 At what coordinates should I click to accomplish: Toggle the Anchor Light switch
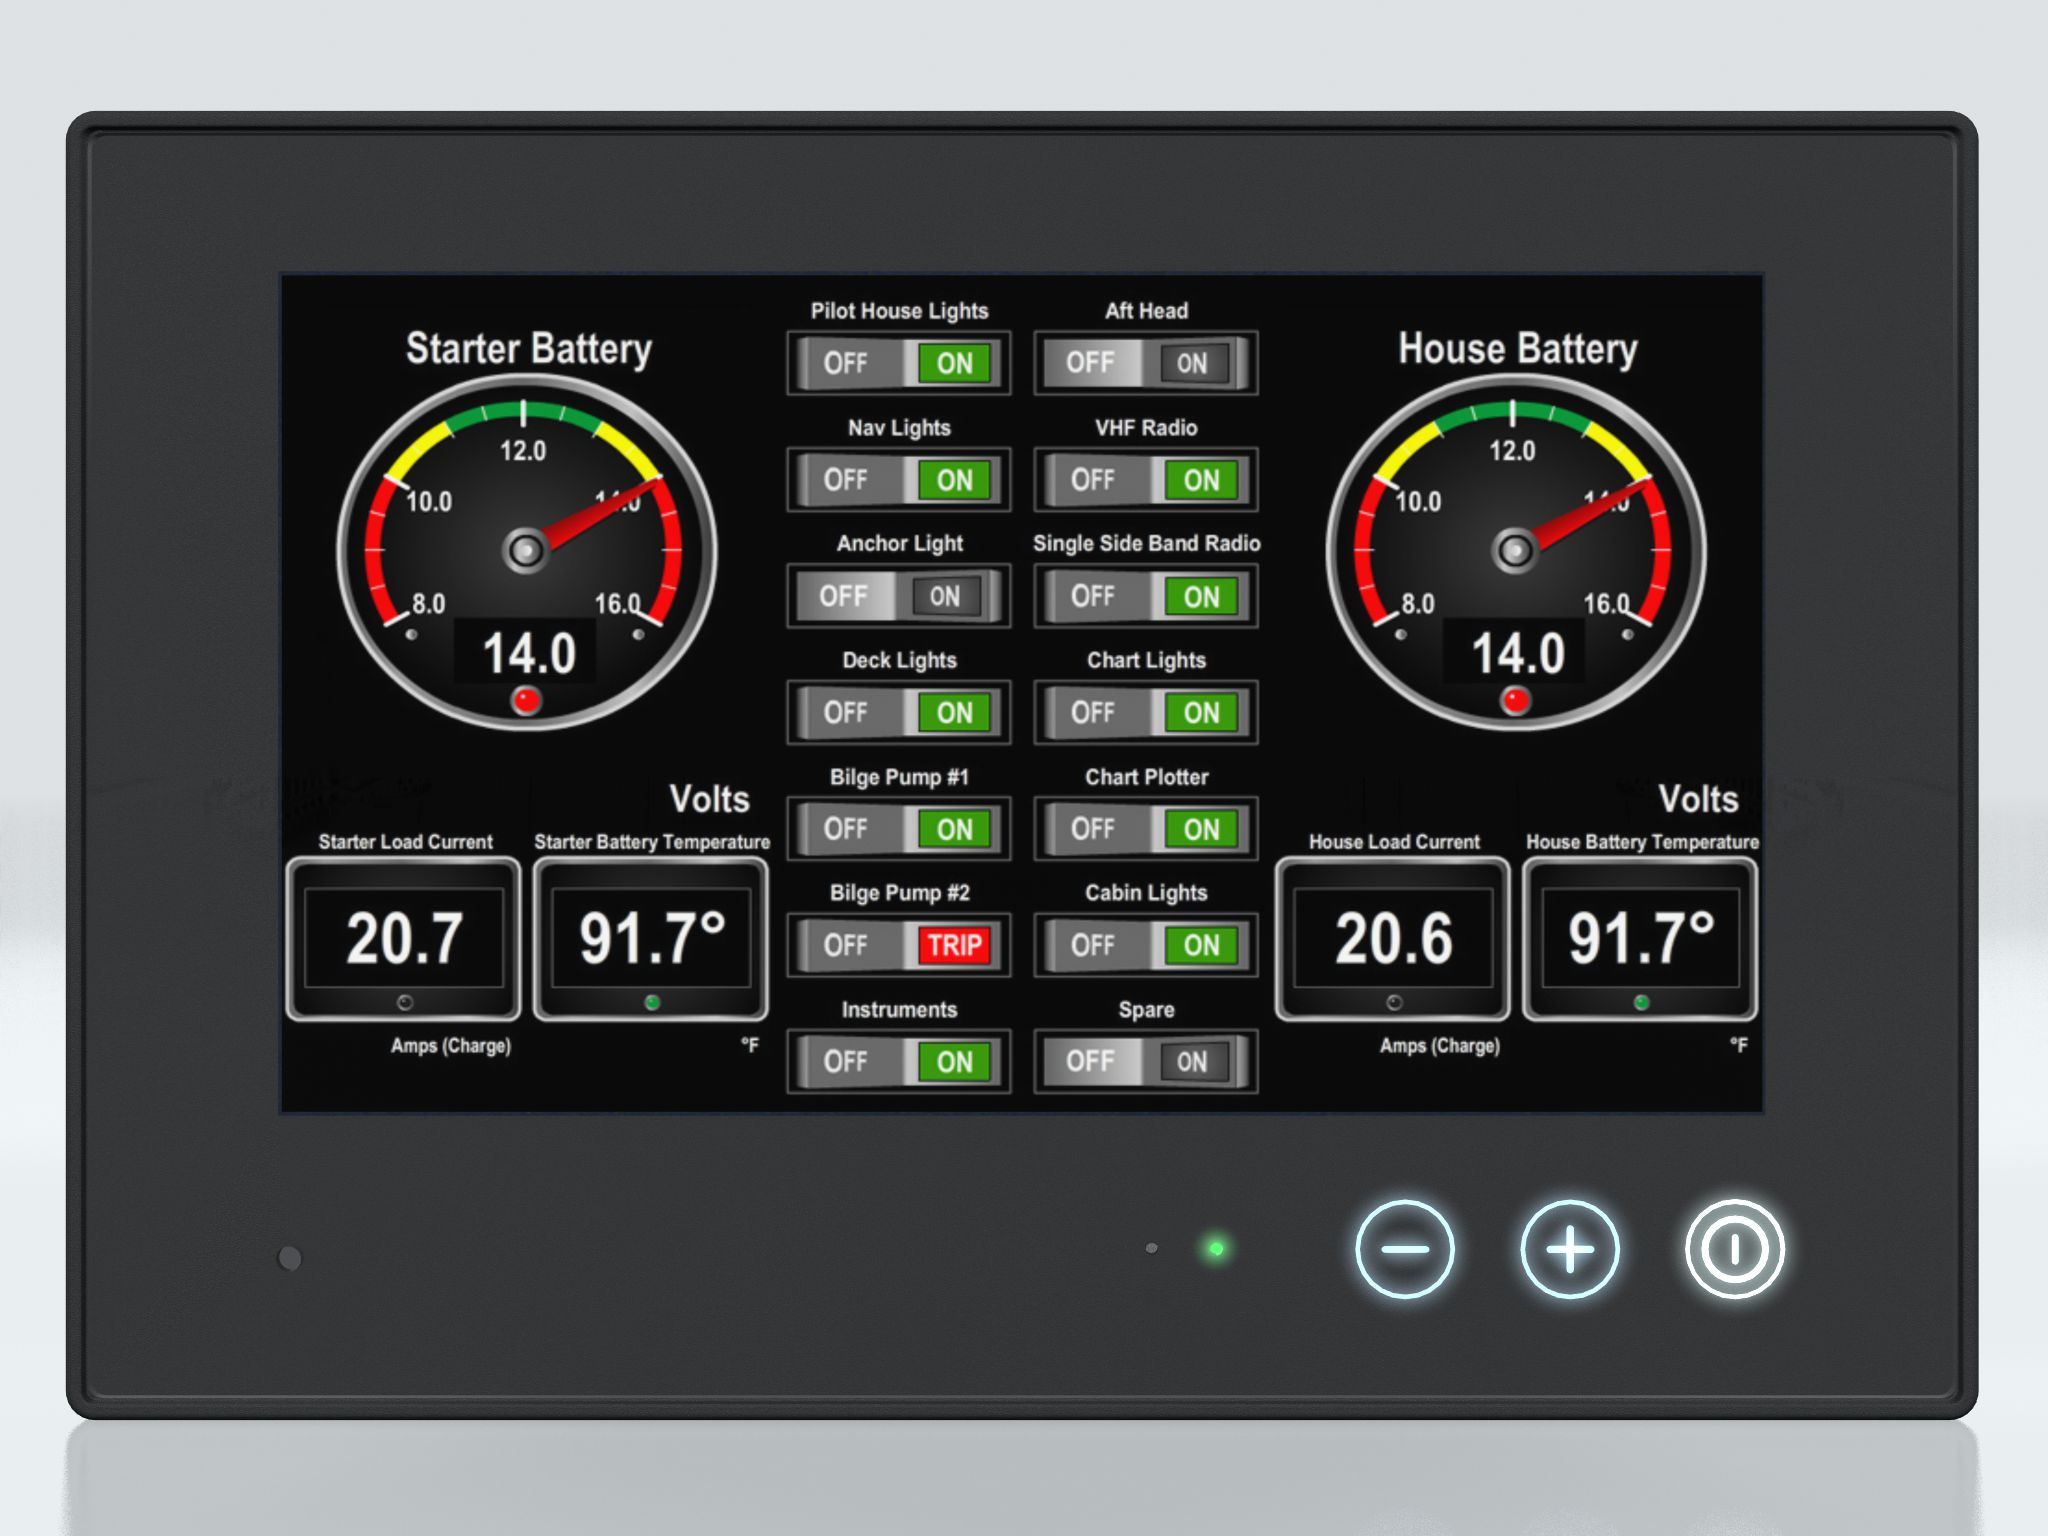(x=898, y=596)
